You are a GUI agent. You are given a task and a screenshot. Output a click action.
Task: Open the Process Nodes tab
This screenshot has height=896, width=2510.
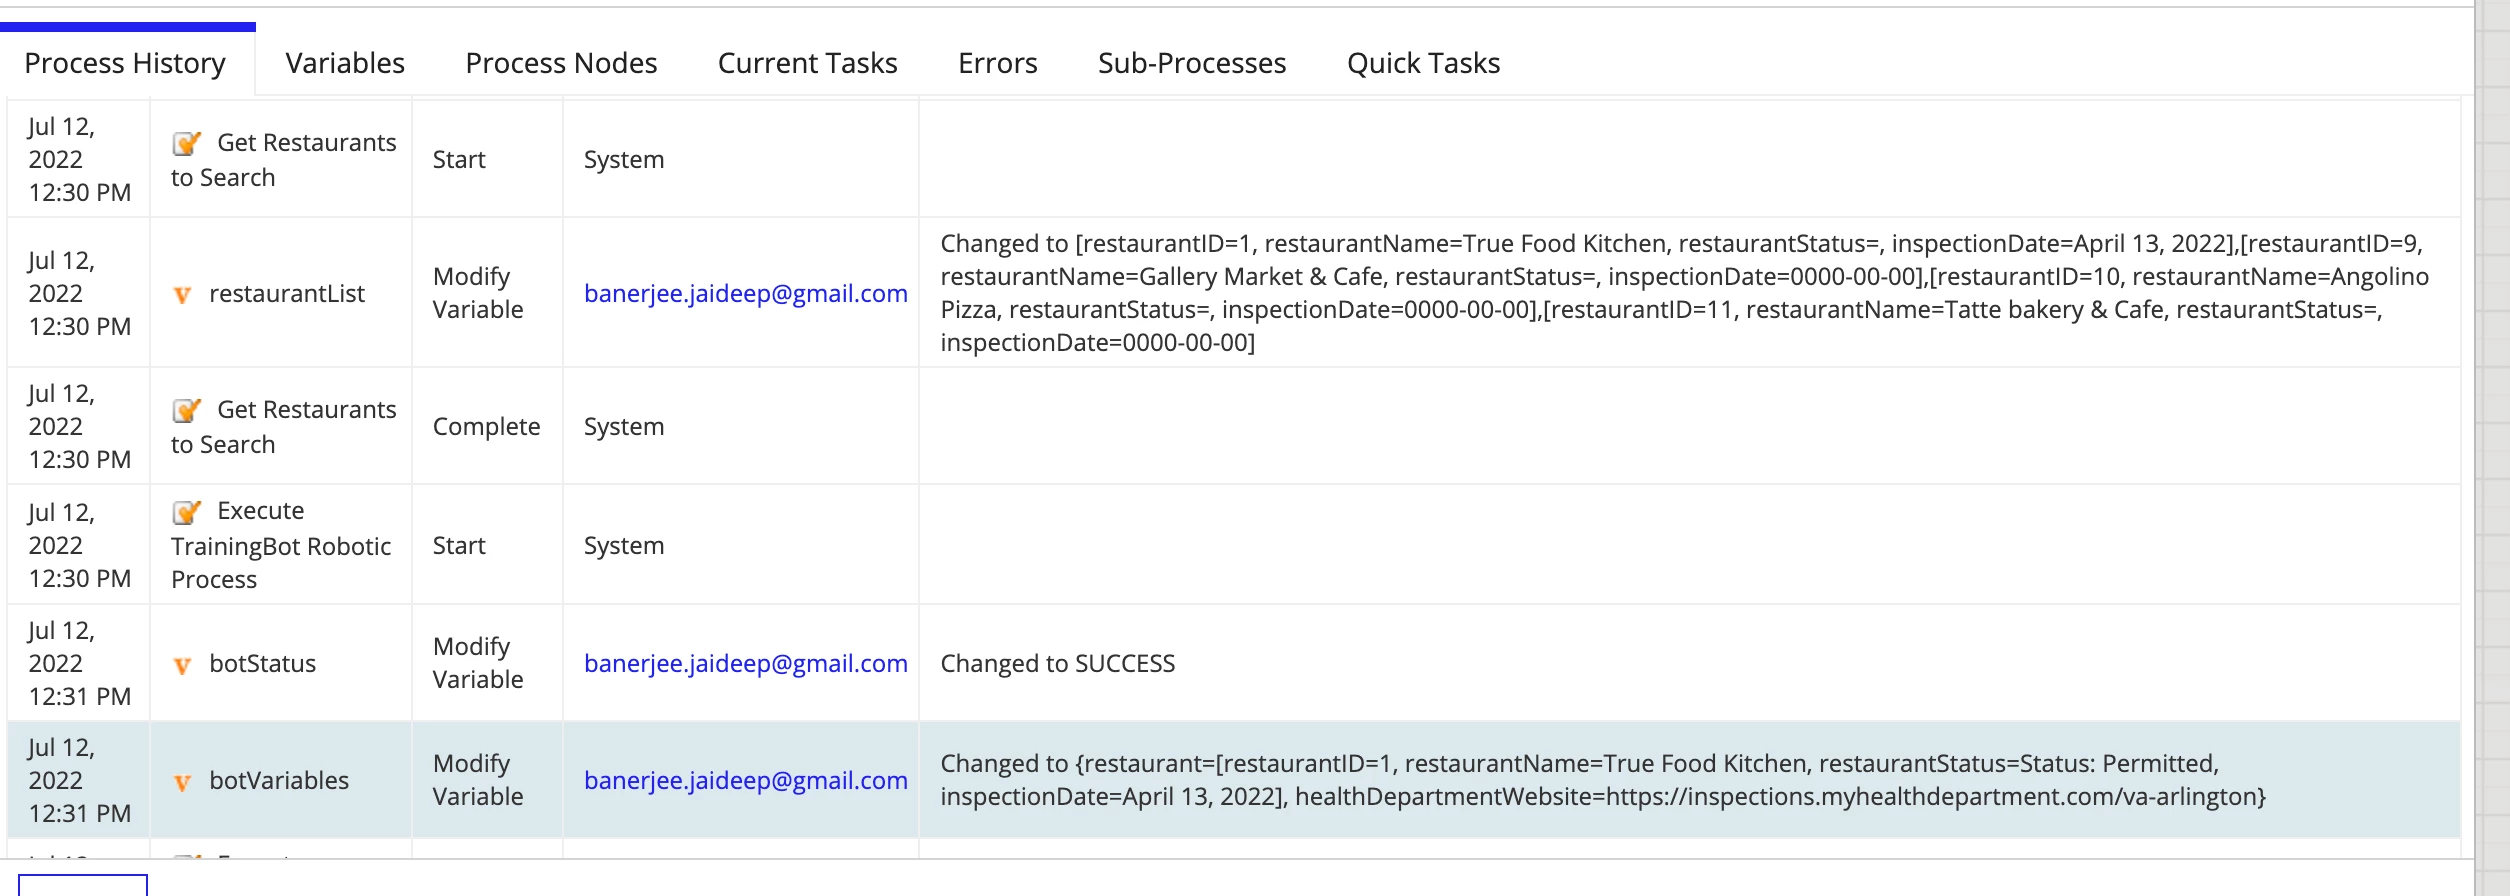[x=561, y=63]
